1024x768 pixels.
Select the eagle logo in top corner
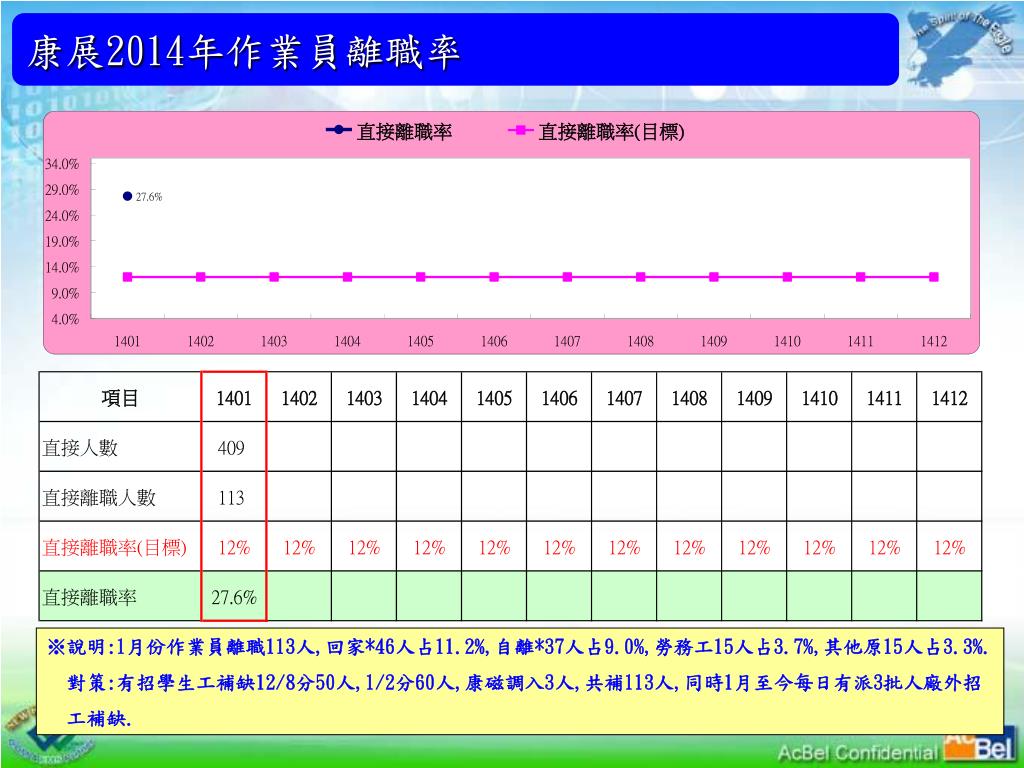tap(959, 45)
